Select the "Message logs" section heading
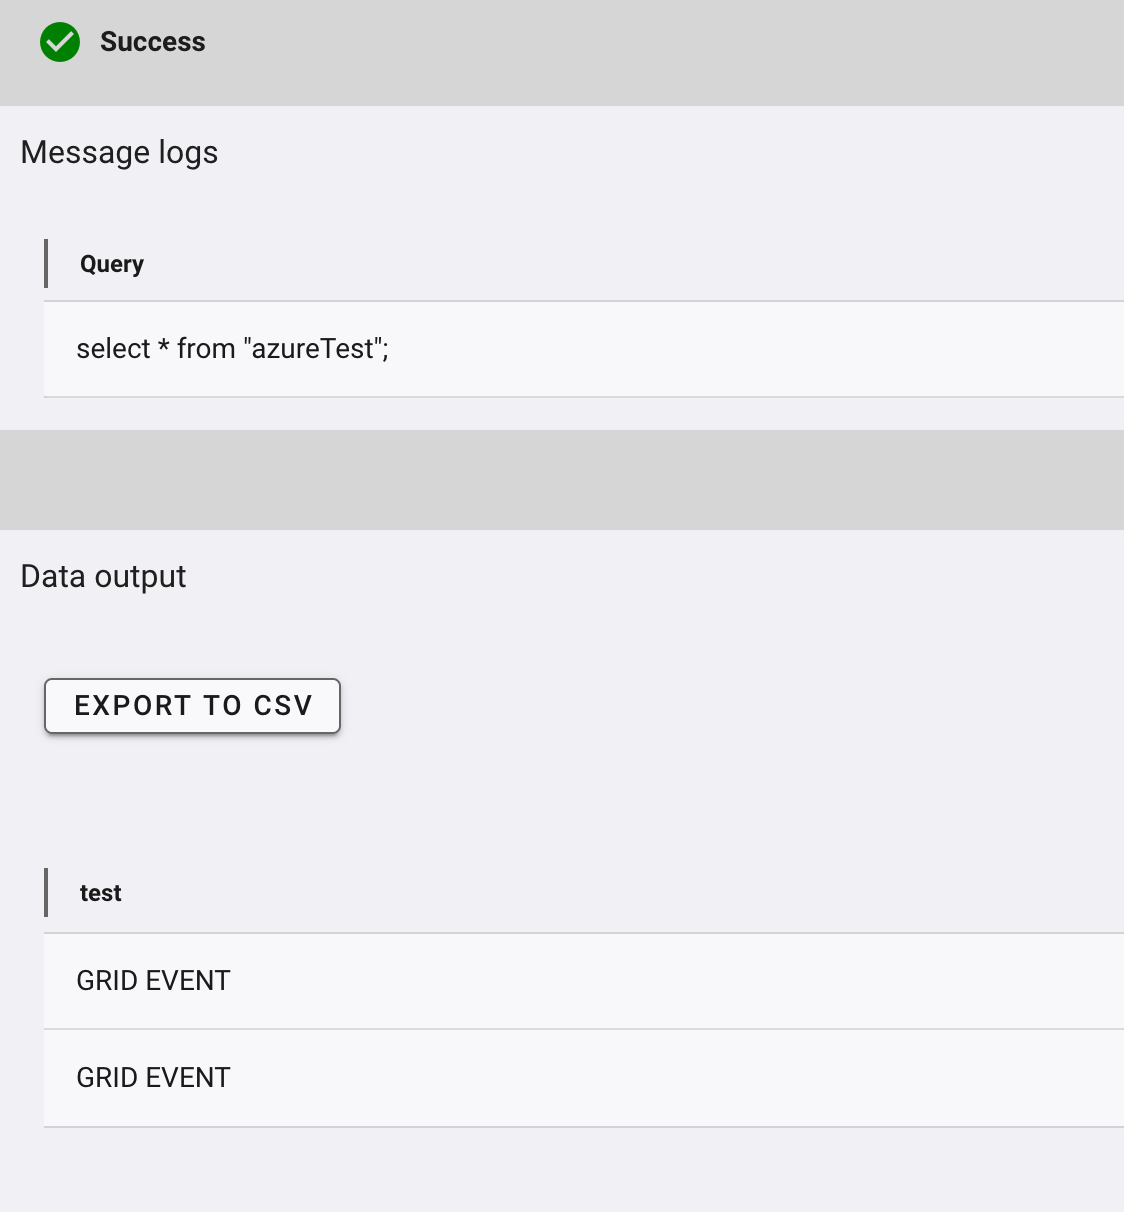Screen dimensions: 1124x1212 (119, 153)
